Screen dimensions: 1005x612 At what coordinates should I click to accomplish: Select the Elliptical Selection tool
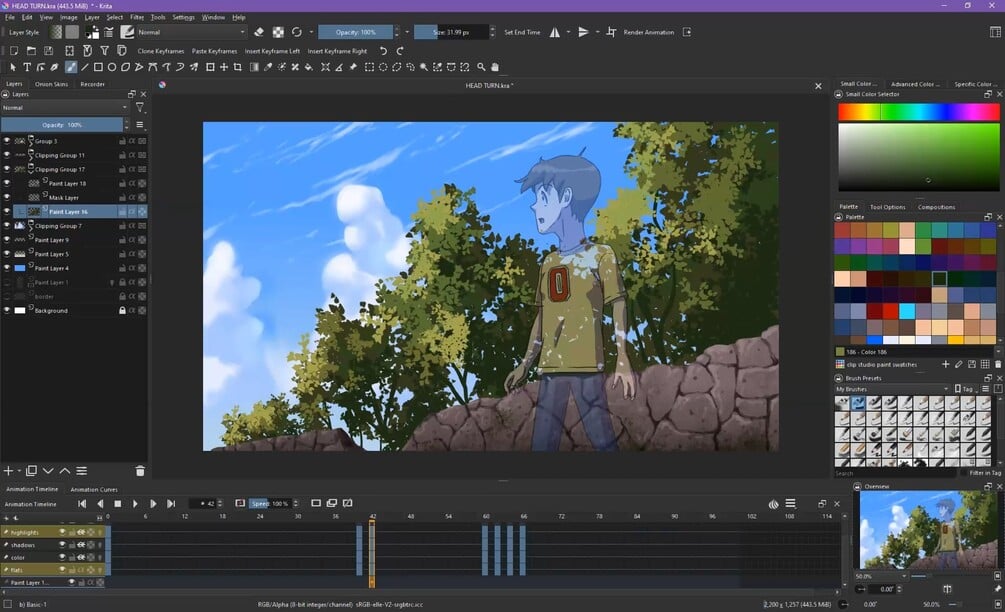[383, 67]
